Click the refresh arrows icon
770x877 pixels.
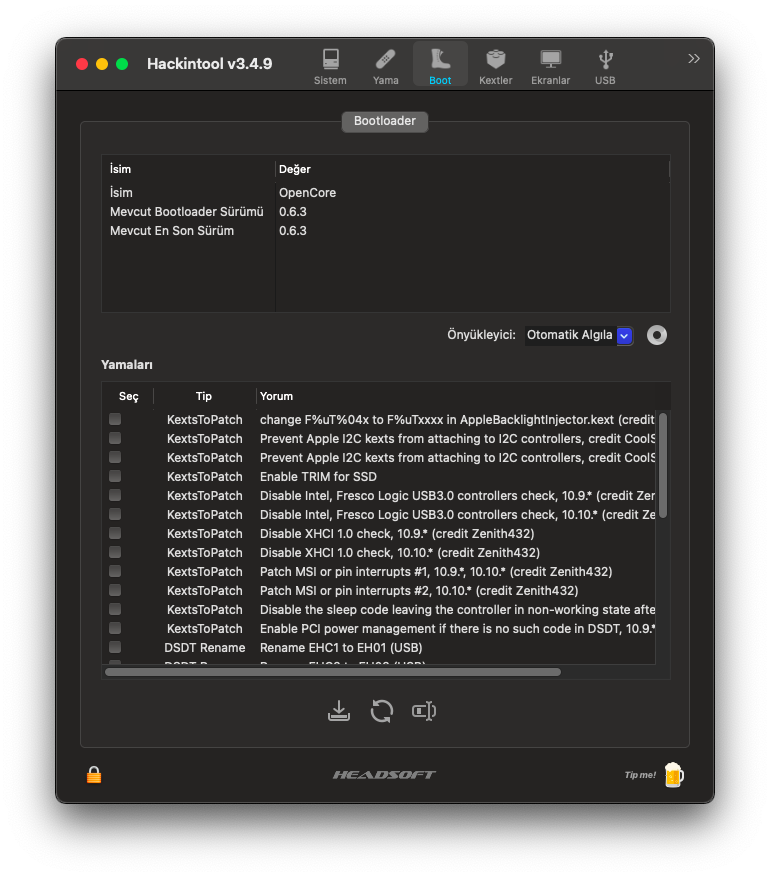tap(381, 711)
